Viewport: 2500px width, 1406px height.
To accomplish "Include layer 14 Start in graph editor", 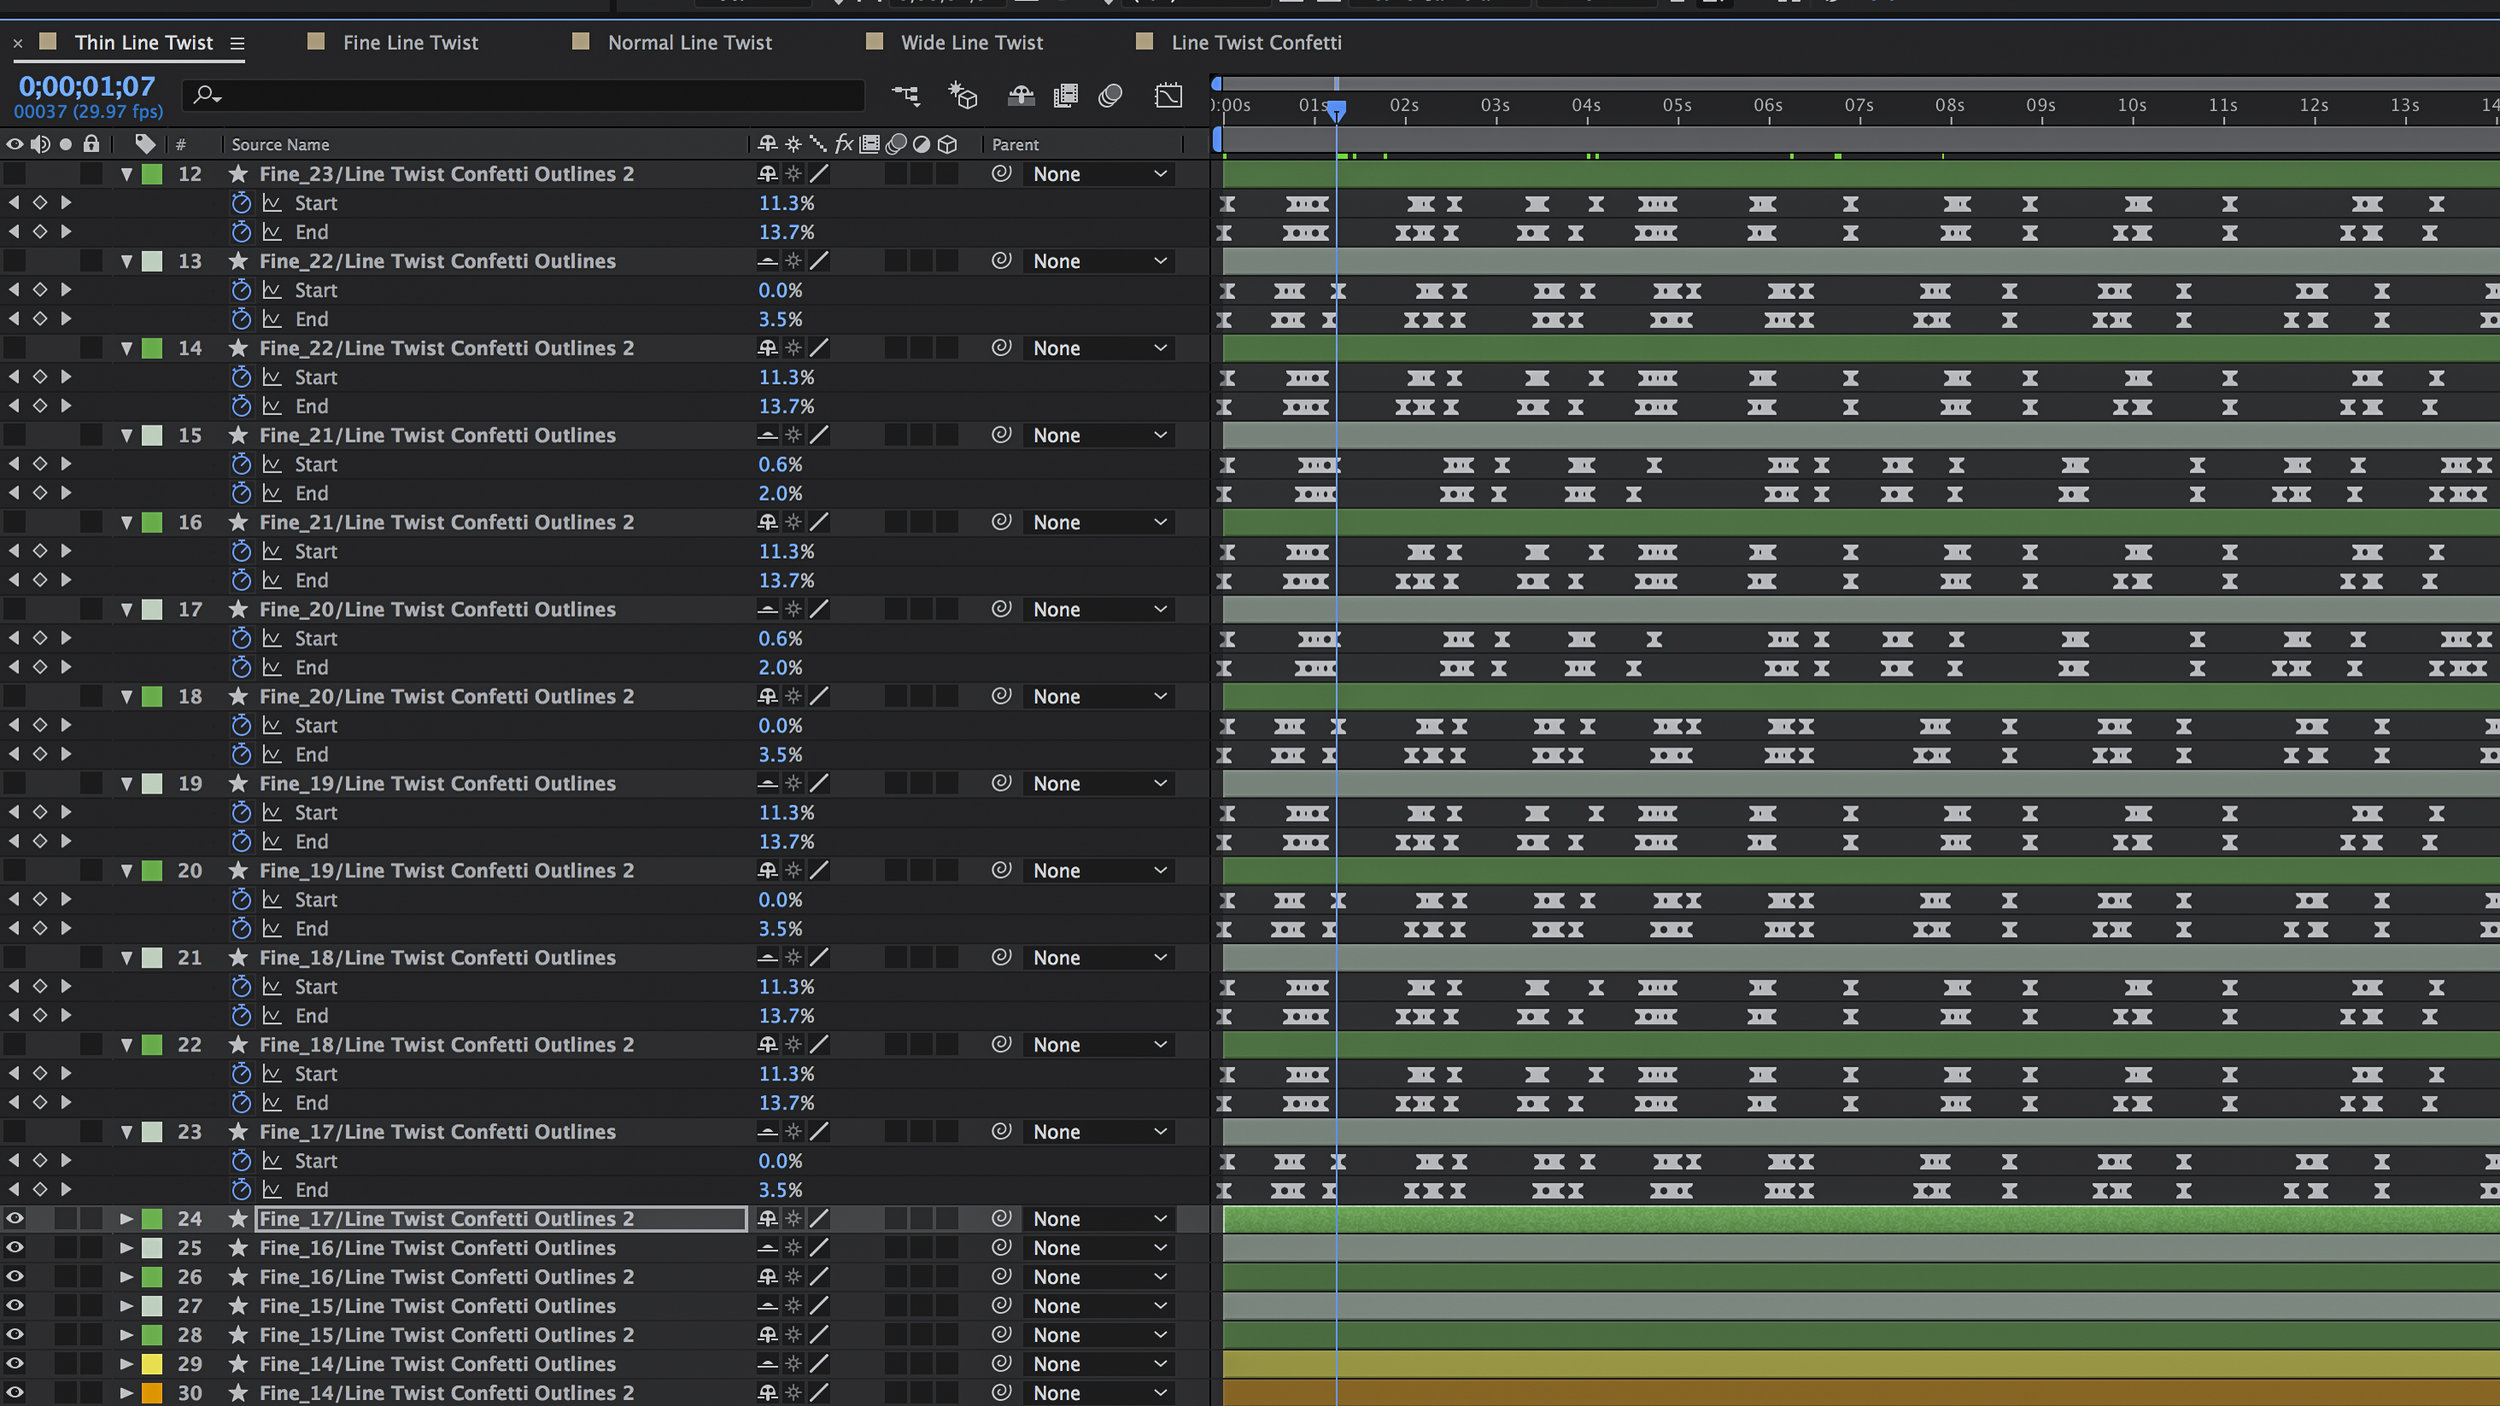I will point(272,377).
